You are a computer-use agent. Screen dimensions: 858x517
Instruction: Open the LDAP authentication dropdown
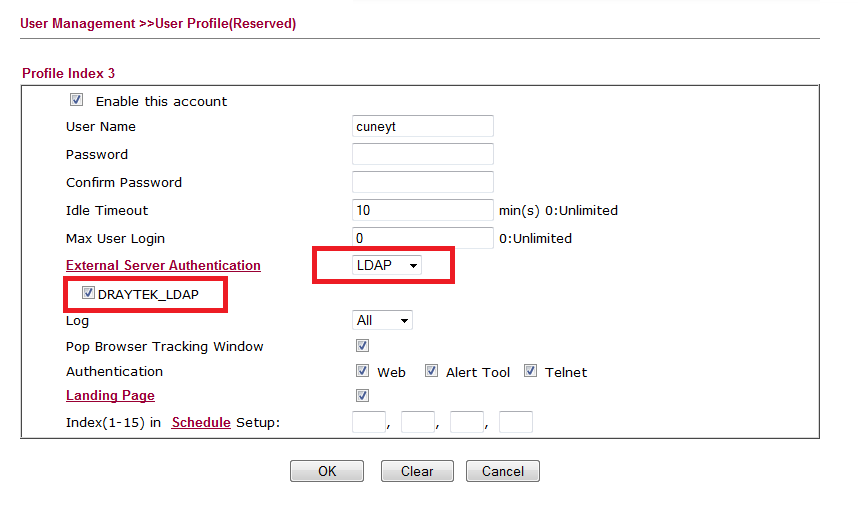pyautogui.click(x=387, y=265)
